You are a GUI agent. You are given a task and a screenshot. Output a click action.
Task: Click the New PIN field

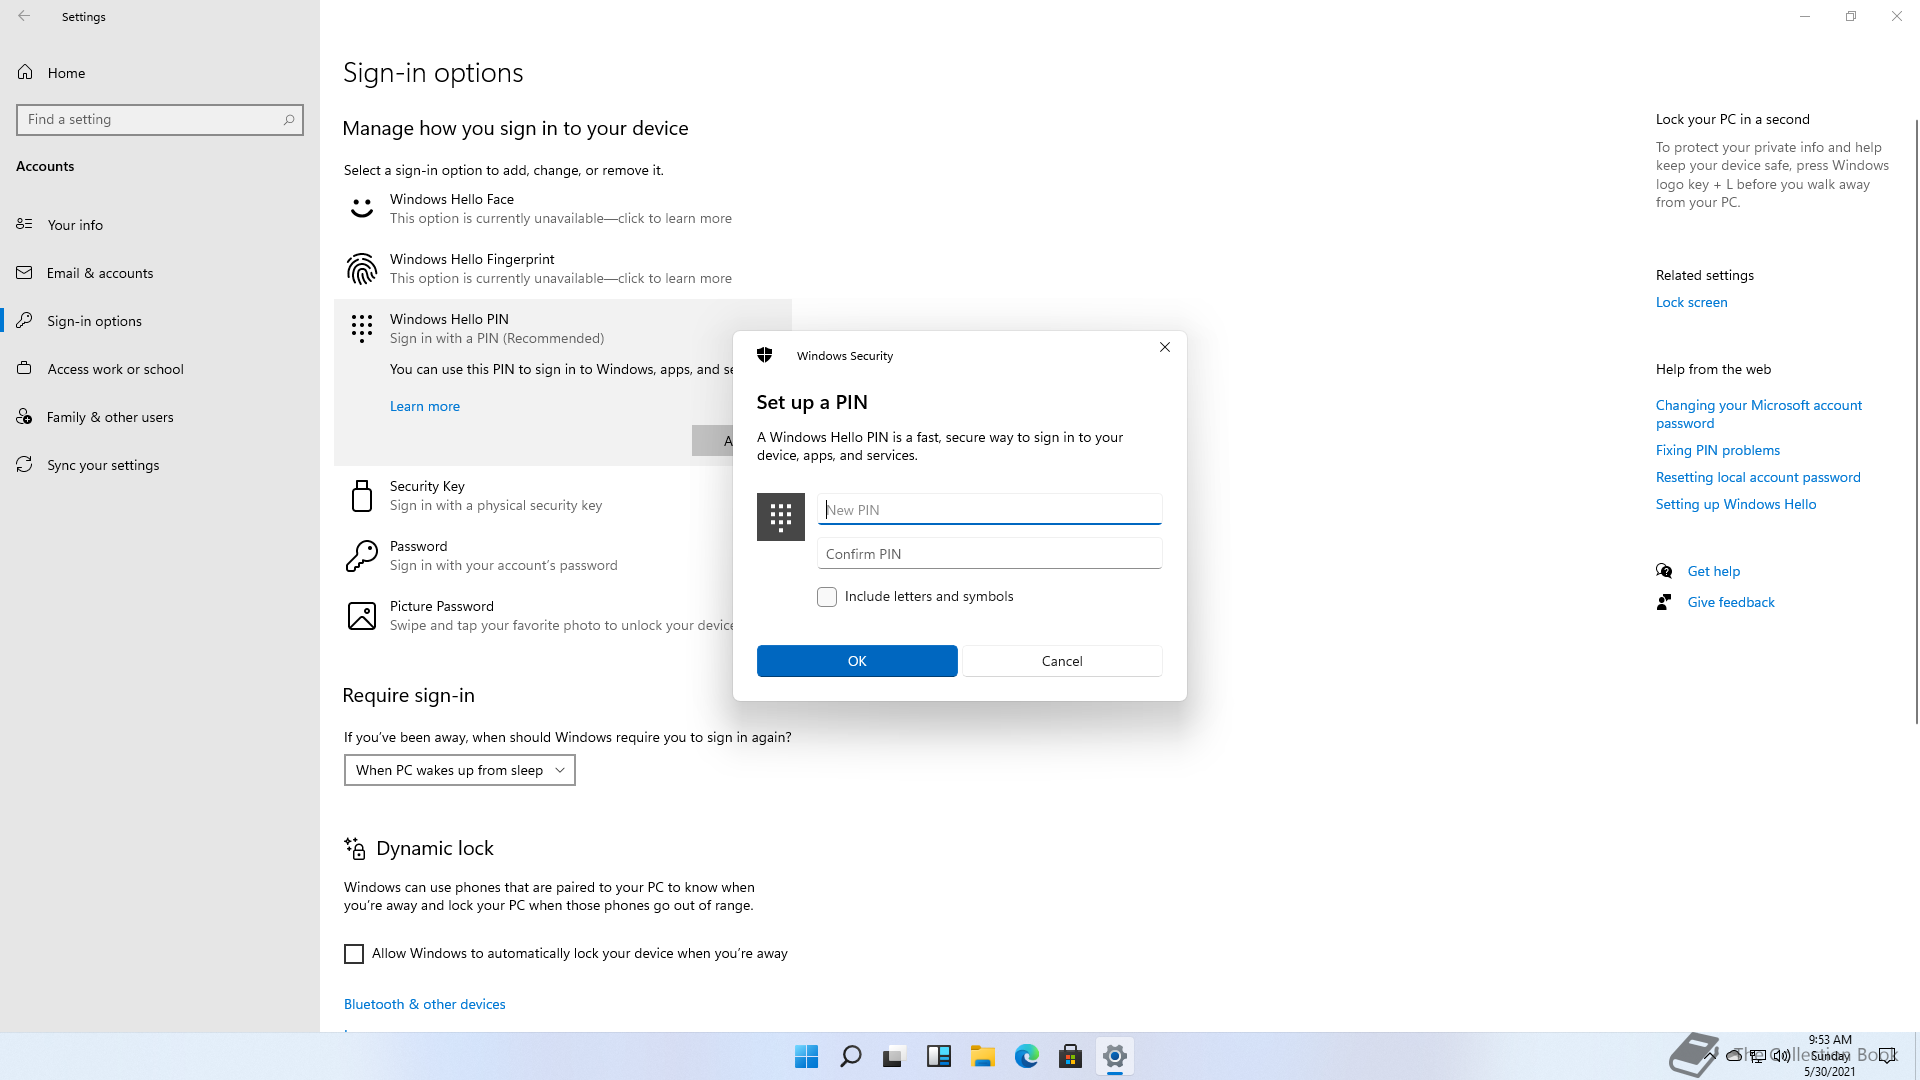coord(989,509)
